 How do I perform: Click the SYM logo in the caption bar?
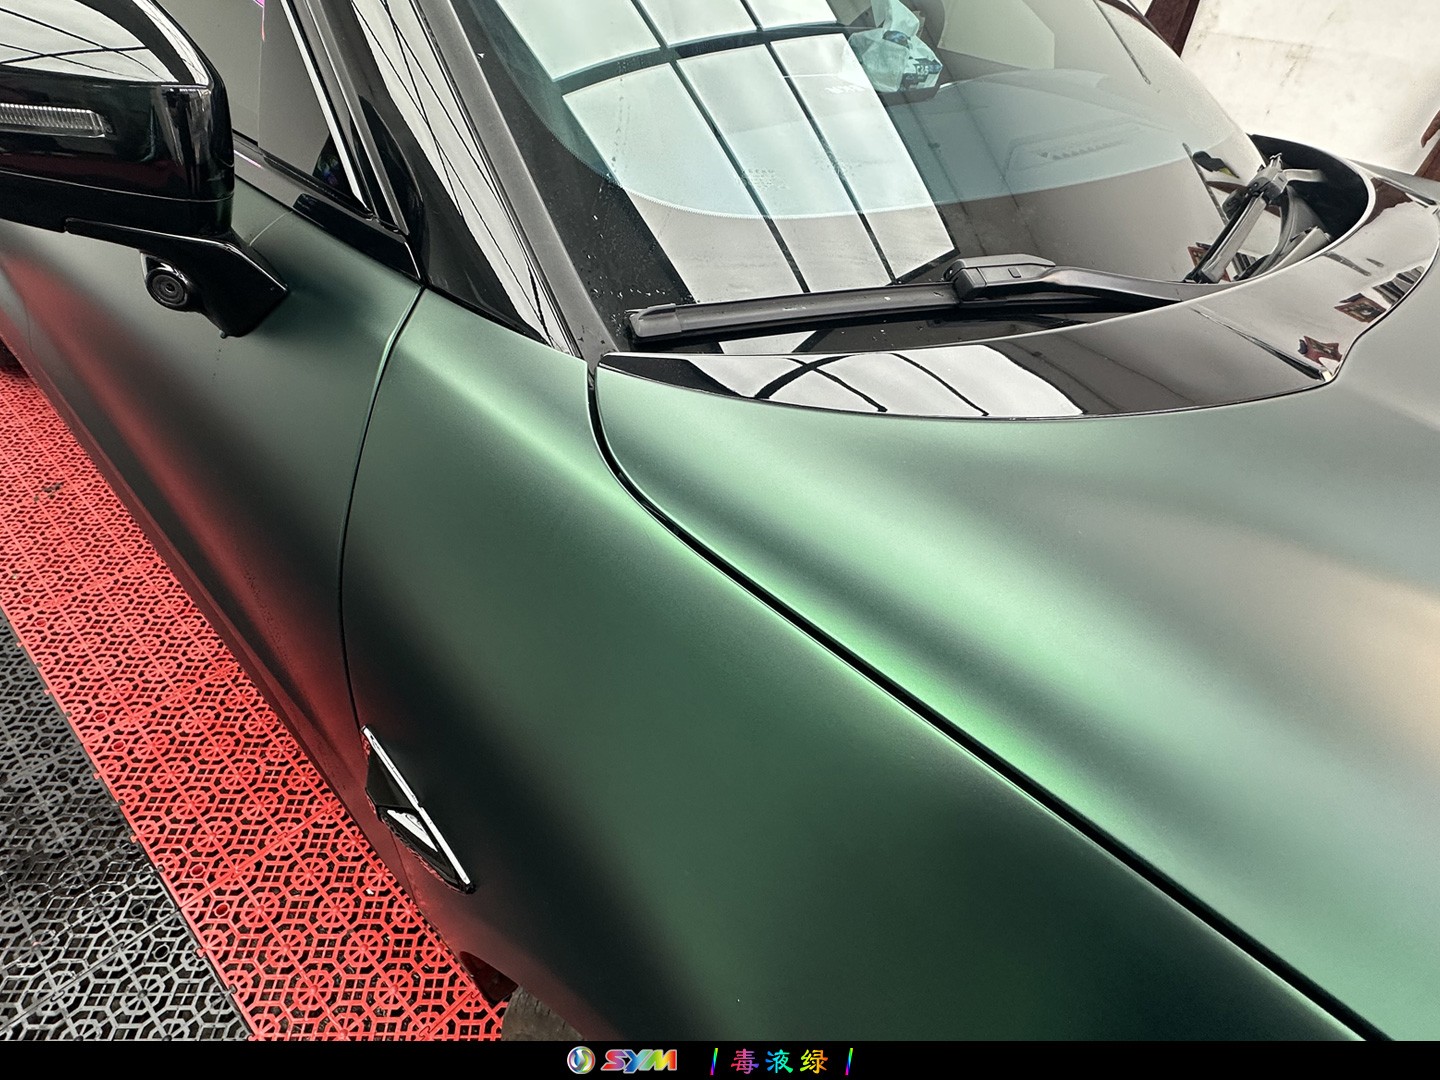(x=622, y=1060)
